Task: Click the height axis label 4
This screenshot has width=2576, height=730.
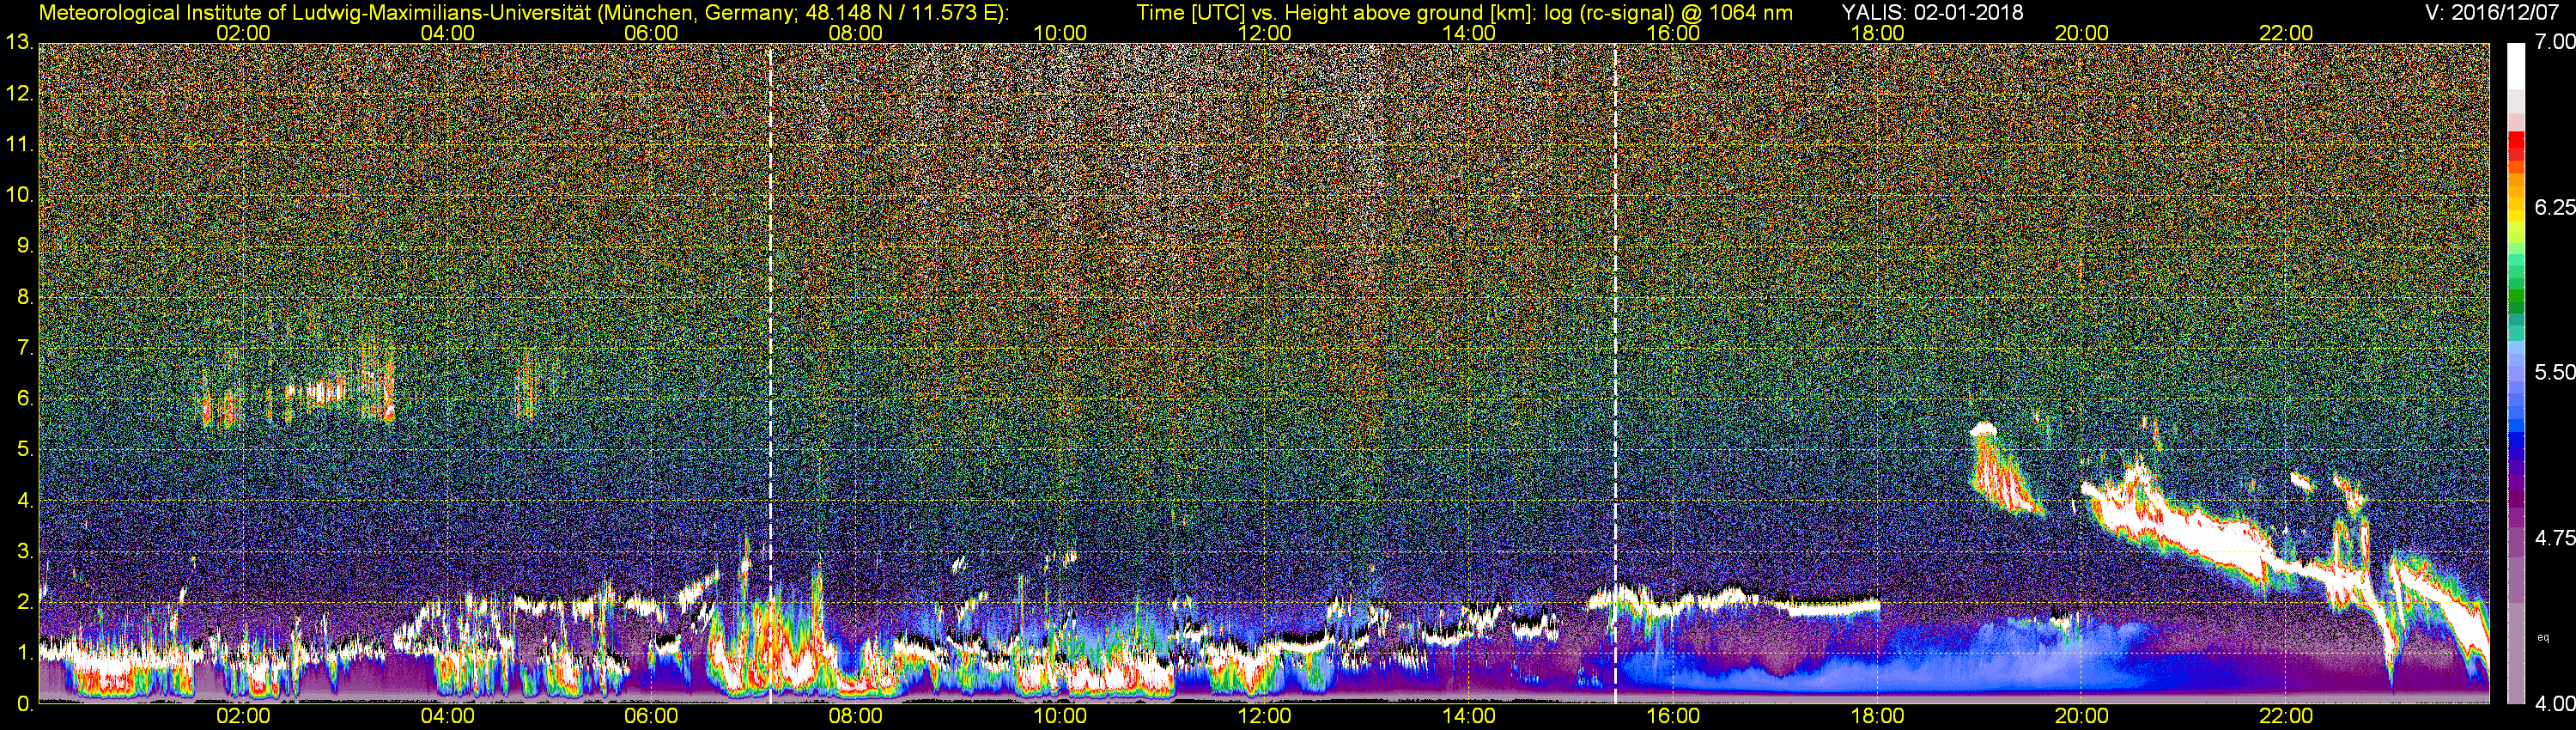Action: click(24, 501)
